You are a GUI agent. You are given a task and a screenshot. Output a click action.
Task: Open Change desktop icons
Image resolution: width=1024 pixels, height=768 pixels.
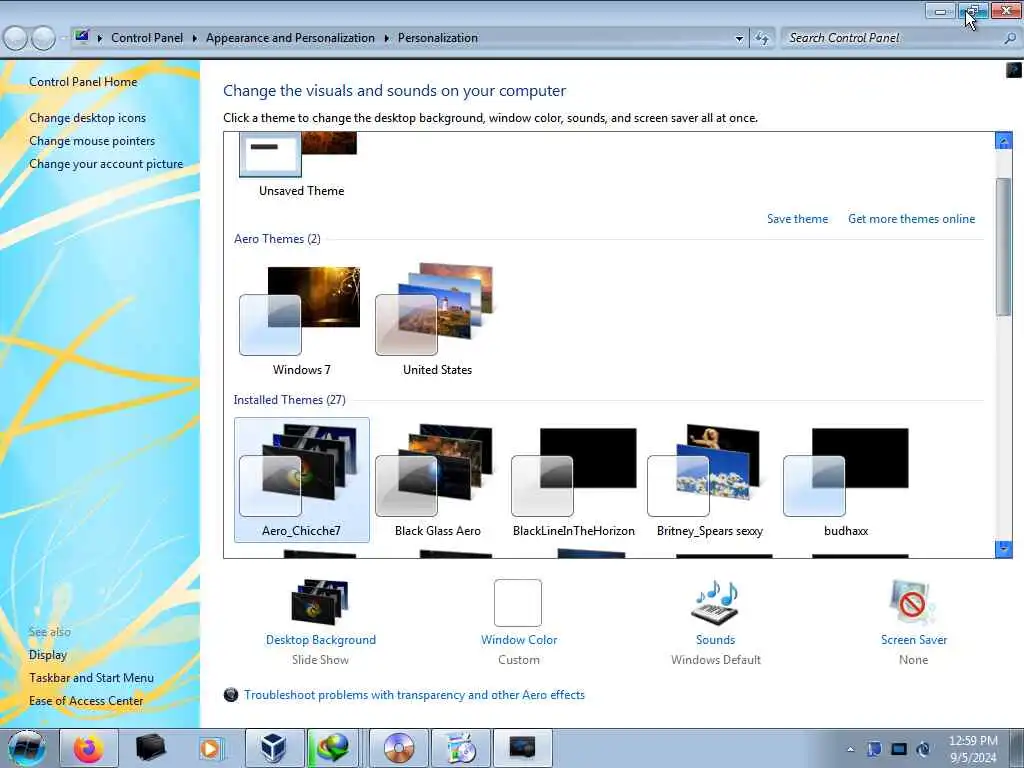click(88, 118)
